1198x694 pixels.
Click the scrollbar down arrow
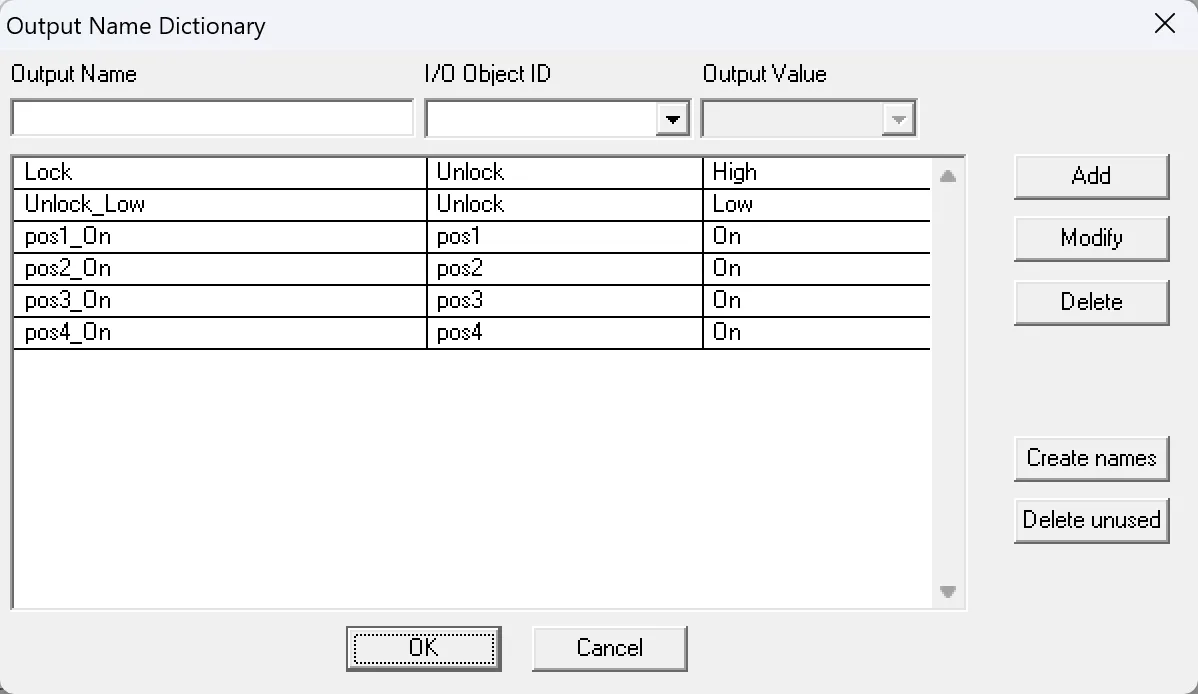click(x=948, y=591)
